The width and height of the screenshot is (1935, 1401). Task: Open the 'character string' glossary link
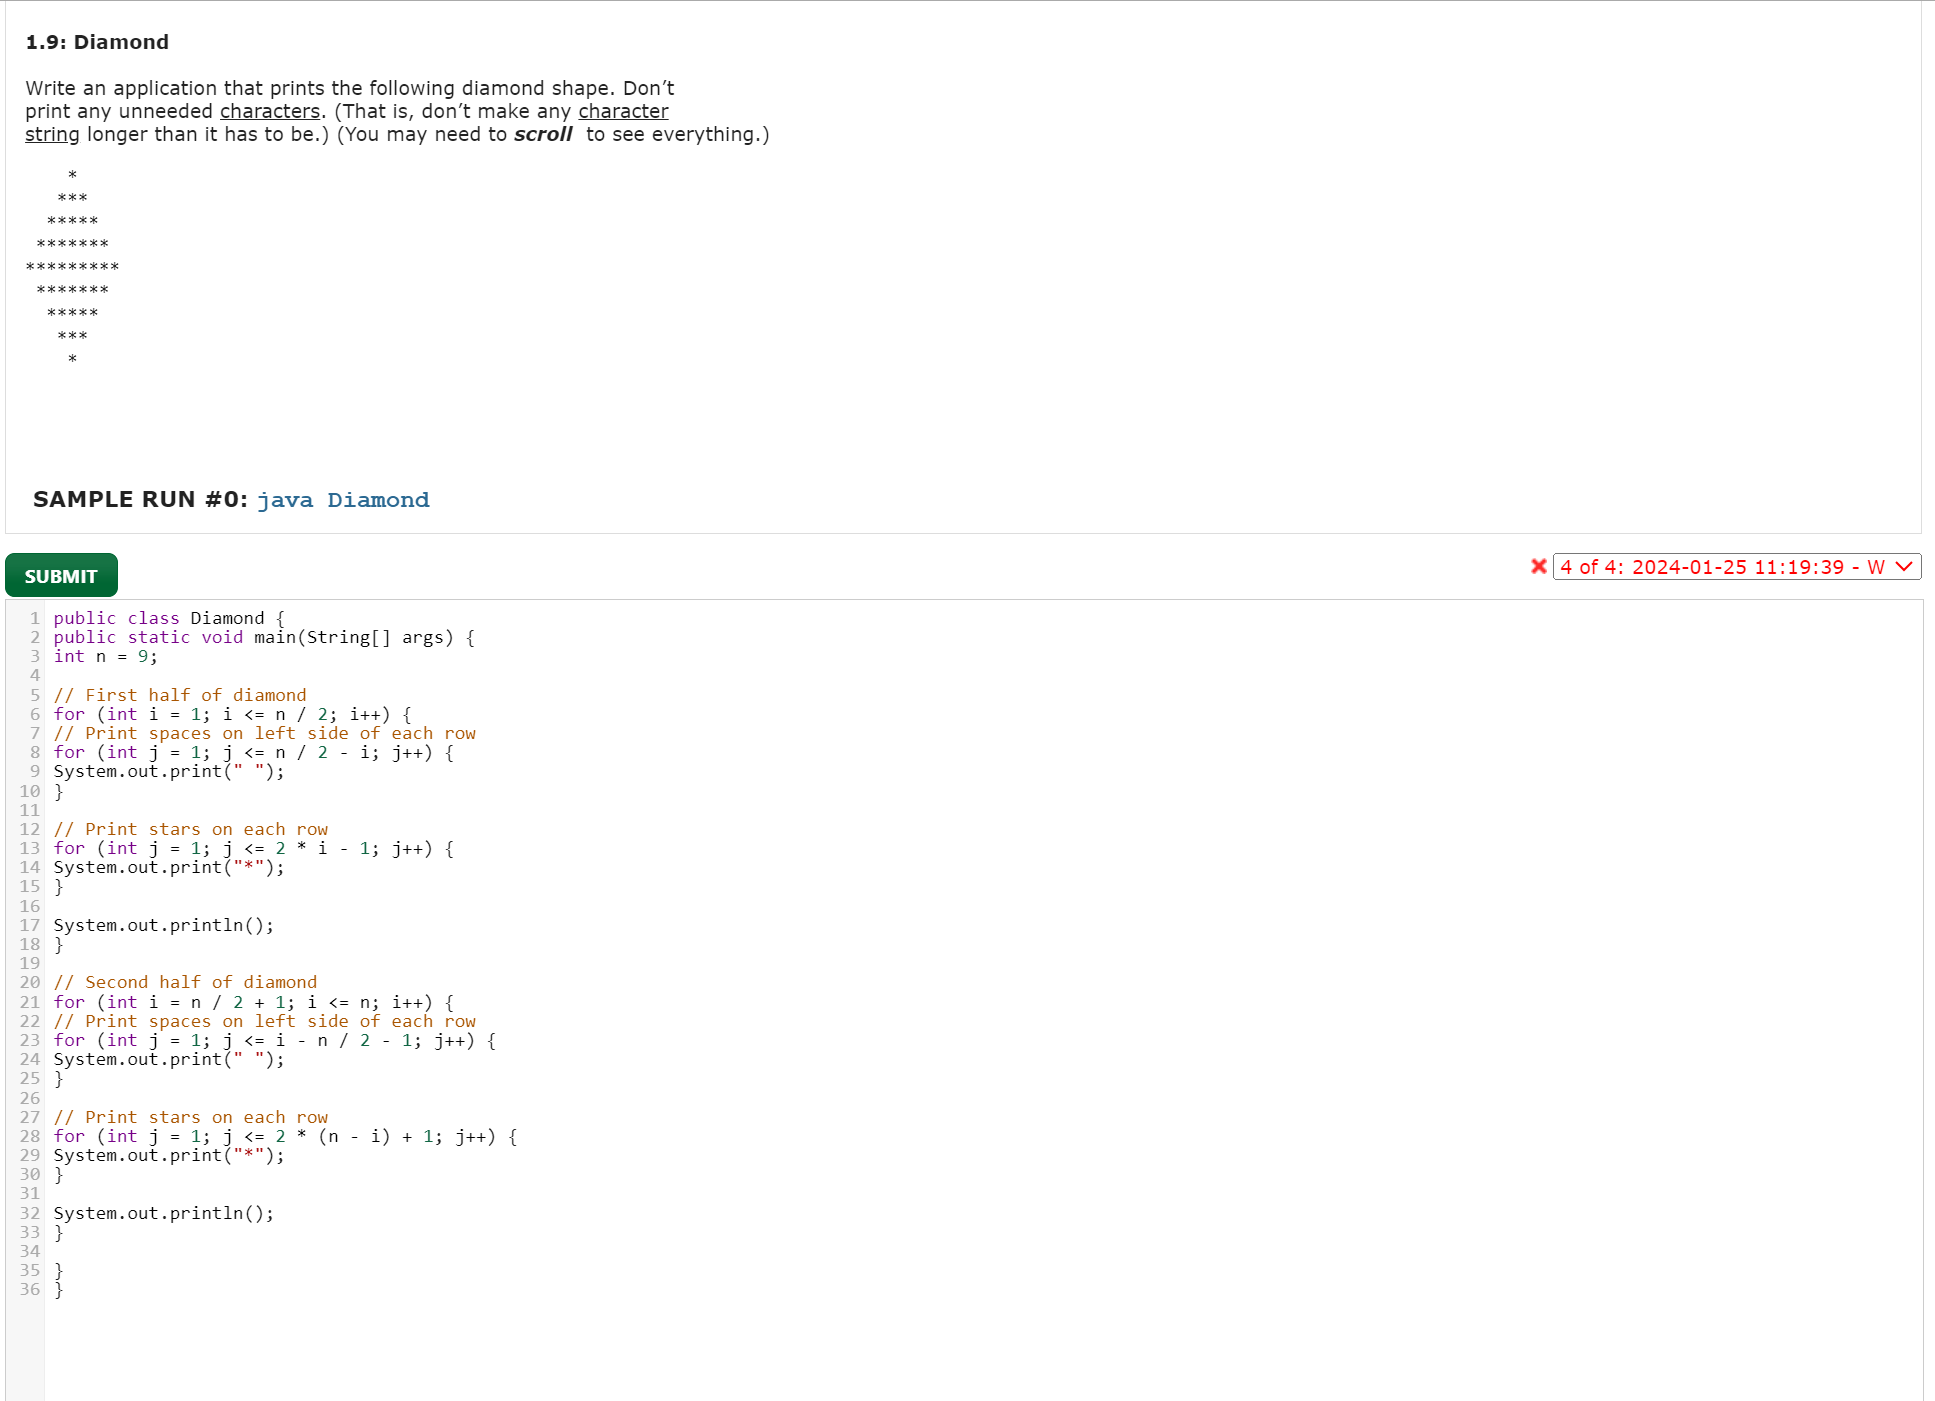click(622, 111)
